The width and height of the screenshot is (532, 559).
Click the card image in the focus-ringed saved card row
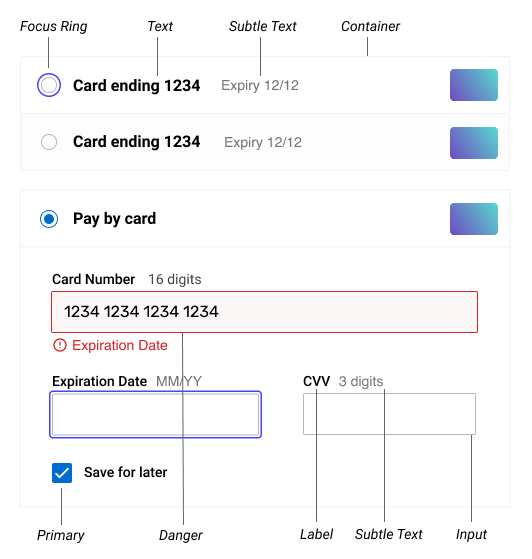(x=474, y=85)
